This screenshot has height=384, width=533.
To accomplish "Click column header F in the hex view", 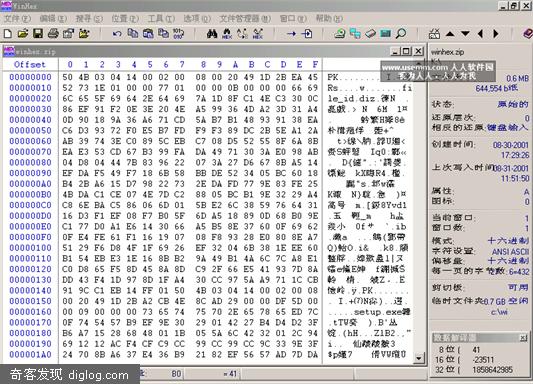I will point(315,64).
